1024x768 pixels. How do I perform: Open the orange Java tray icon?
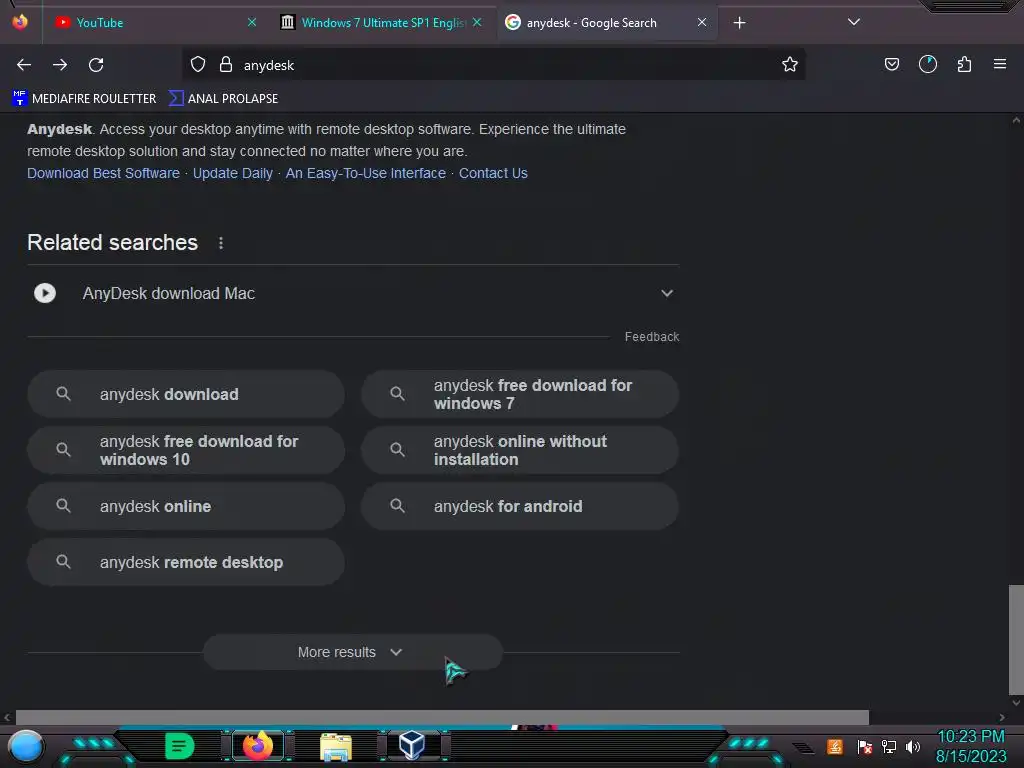tap(835, 747)
